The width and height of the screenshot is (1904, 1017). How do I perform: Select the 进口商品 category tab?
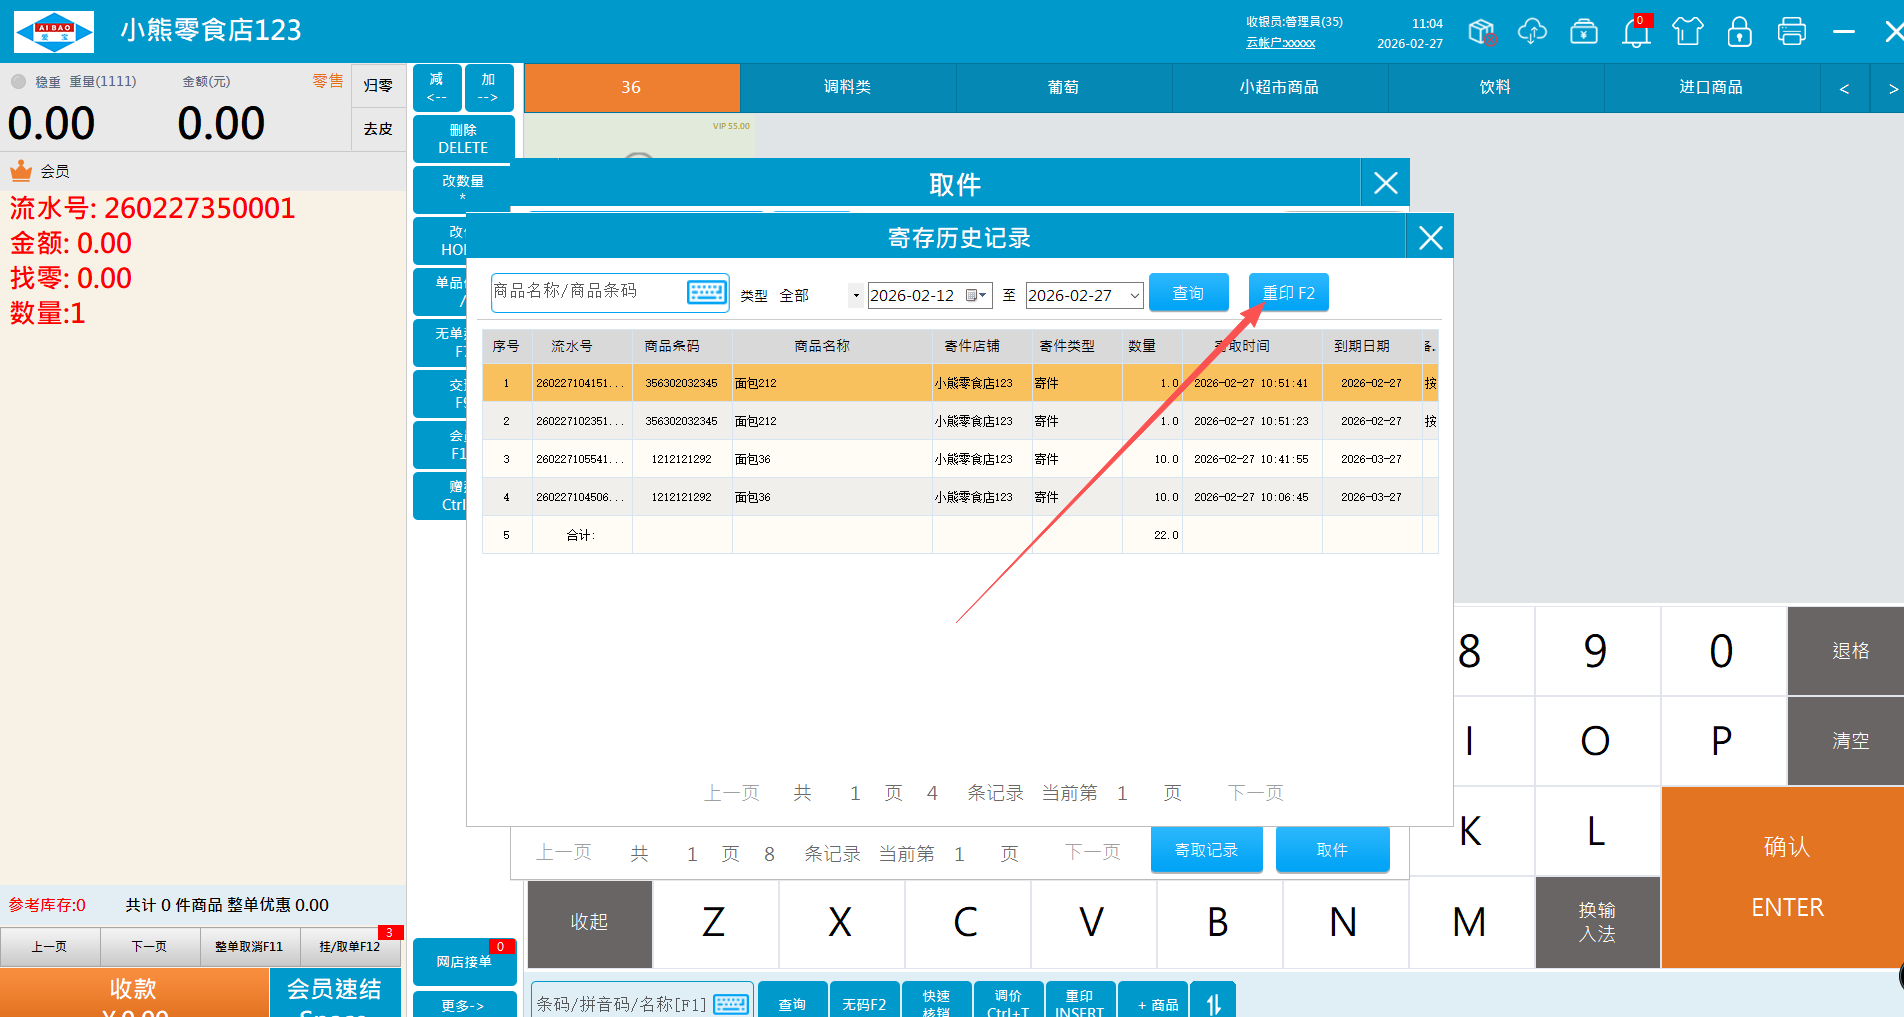1711,87
